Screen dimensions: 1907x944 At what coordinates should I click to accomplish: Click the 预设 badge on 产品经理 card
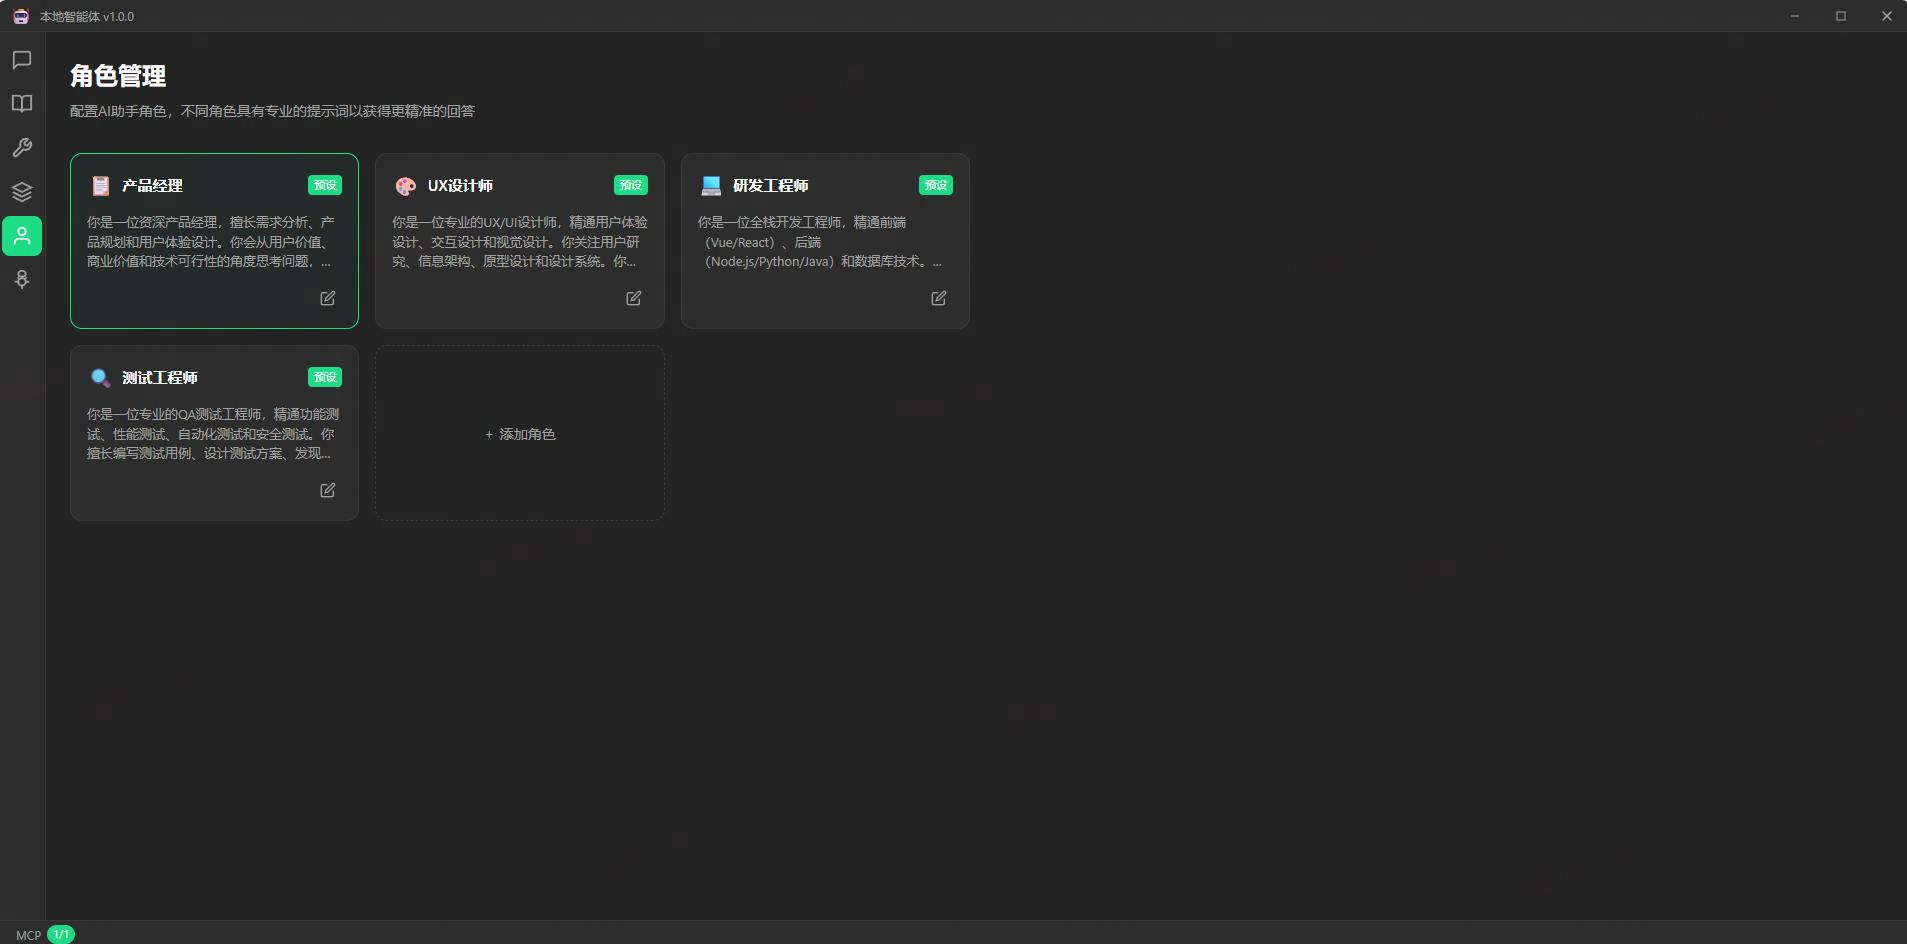(x=325, y=185)
